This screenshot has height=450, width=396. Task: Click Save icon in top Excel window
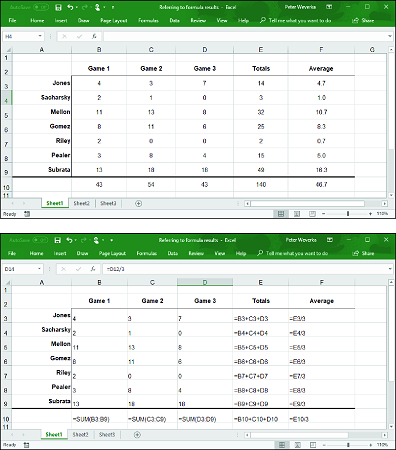coord(58,7)
